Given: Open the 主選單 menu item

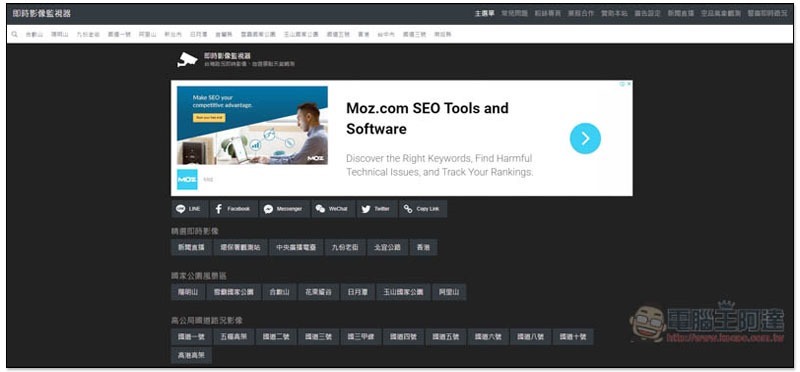Looking at the screenshot, I should (484, 14).
